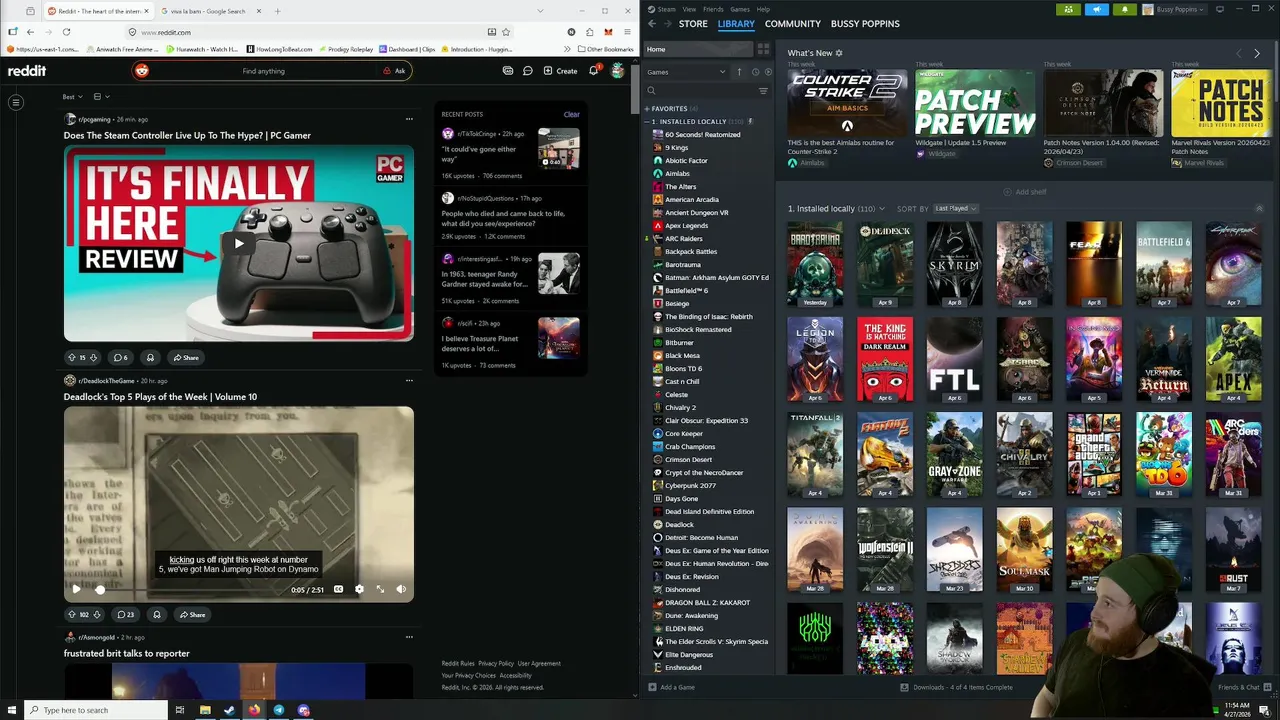Click Add shelf in Steam library
Image resolution: width=1280 pixels, height=720 pixels.
(x=1025, y=192)
